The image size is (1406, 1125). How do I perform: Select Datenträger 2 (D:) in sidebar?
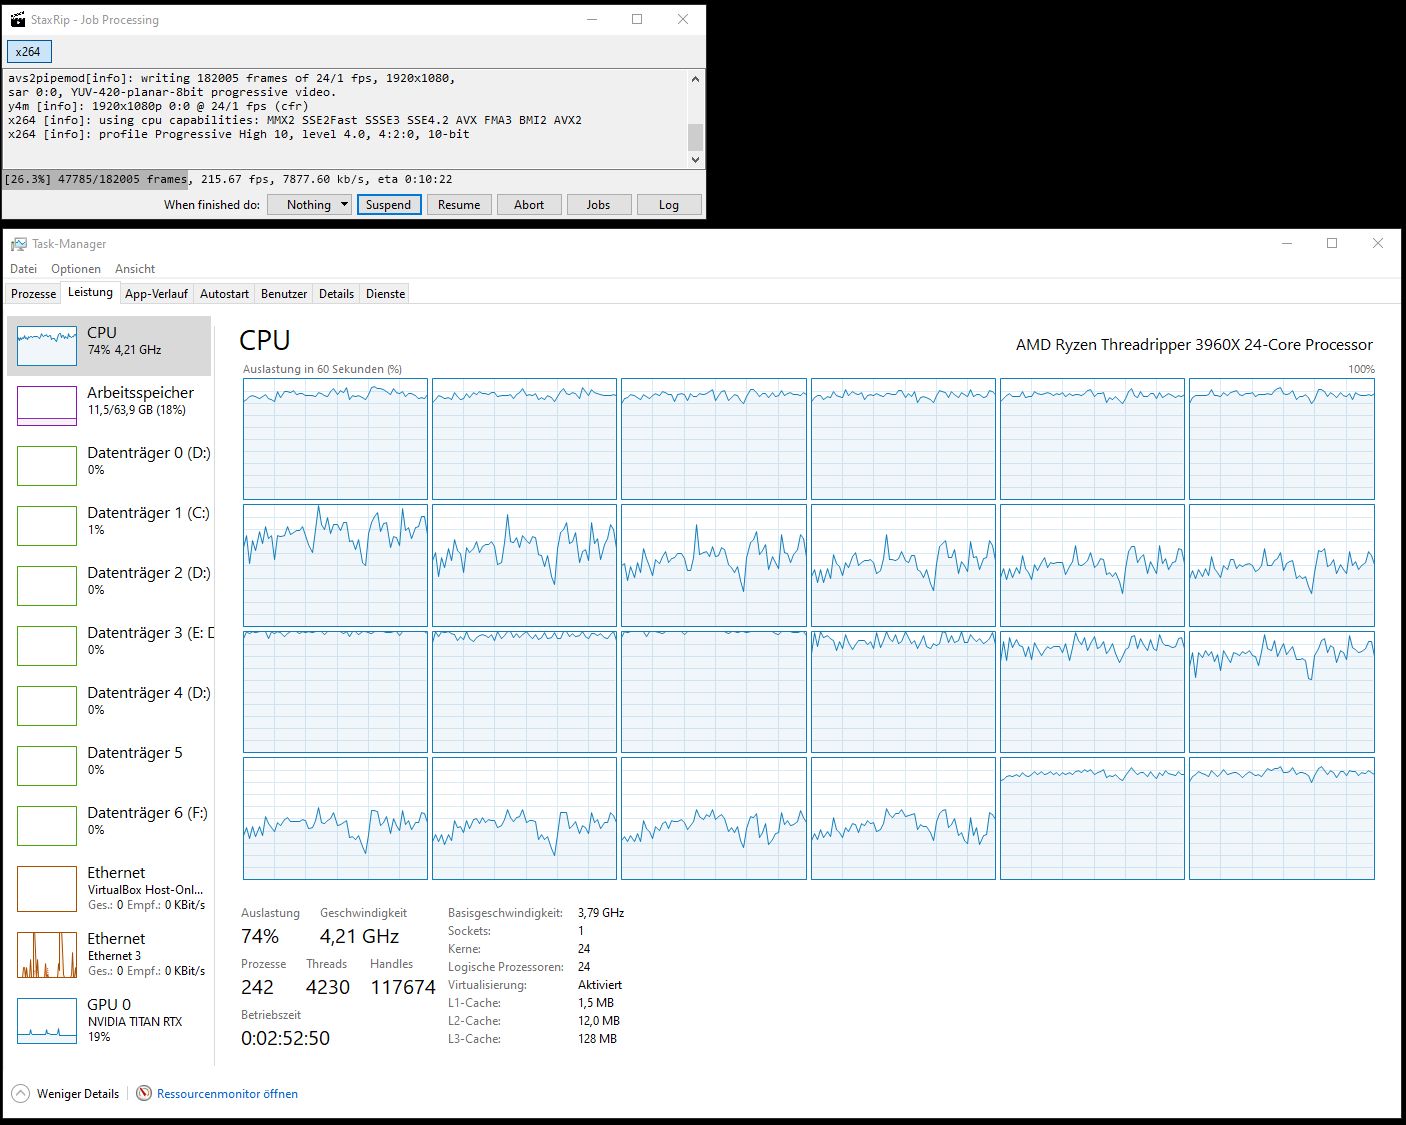pos(110,586)
